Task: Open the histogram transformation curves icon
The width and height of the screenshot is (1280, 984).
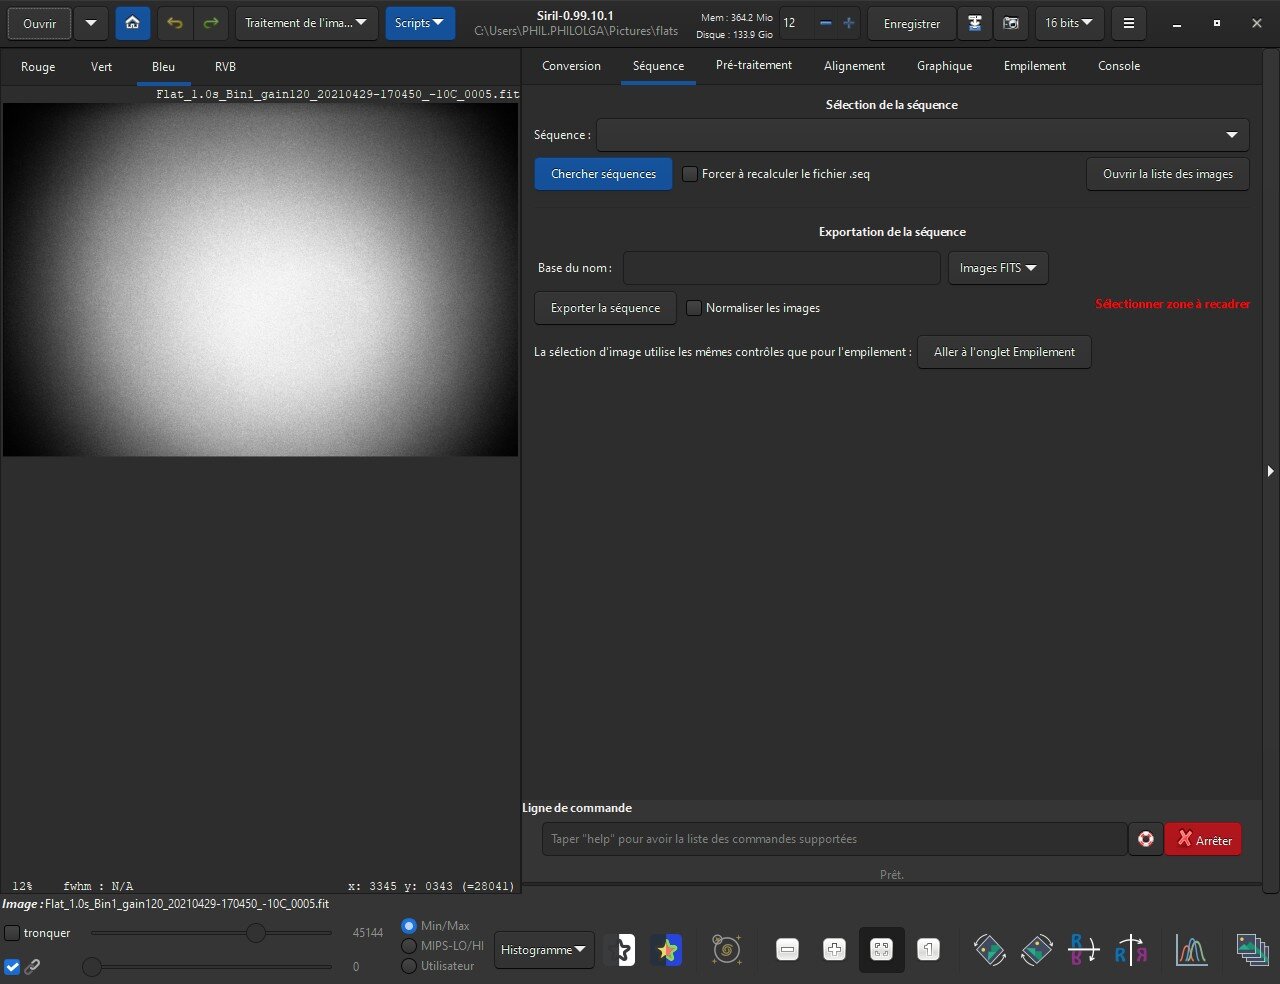Action: [x=1191, y=949]
